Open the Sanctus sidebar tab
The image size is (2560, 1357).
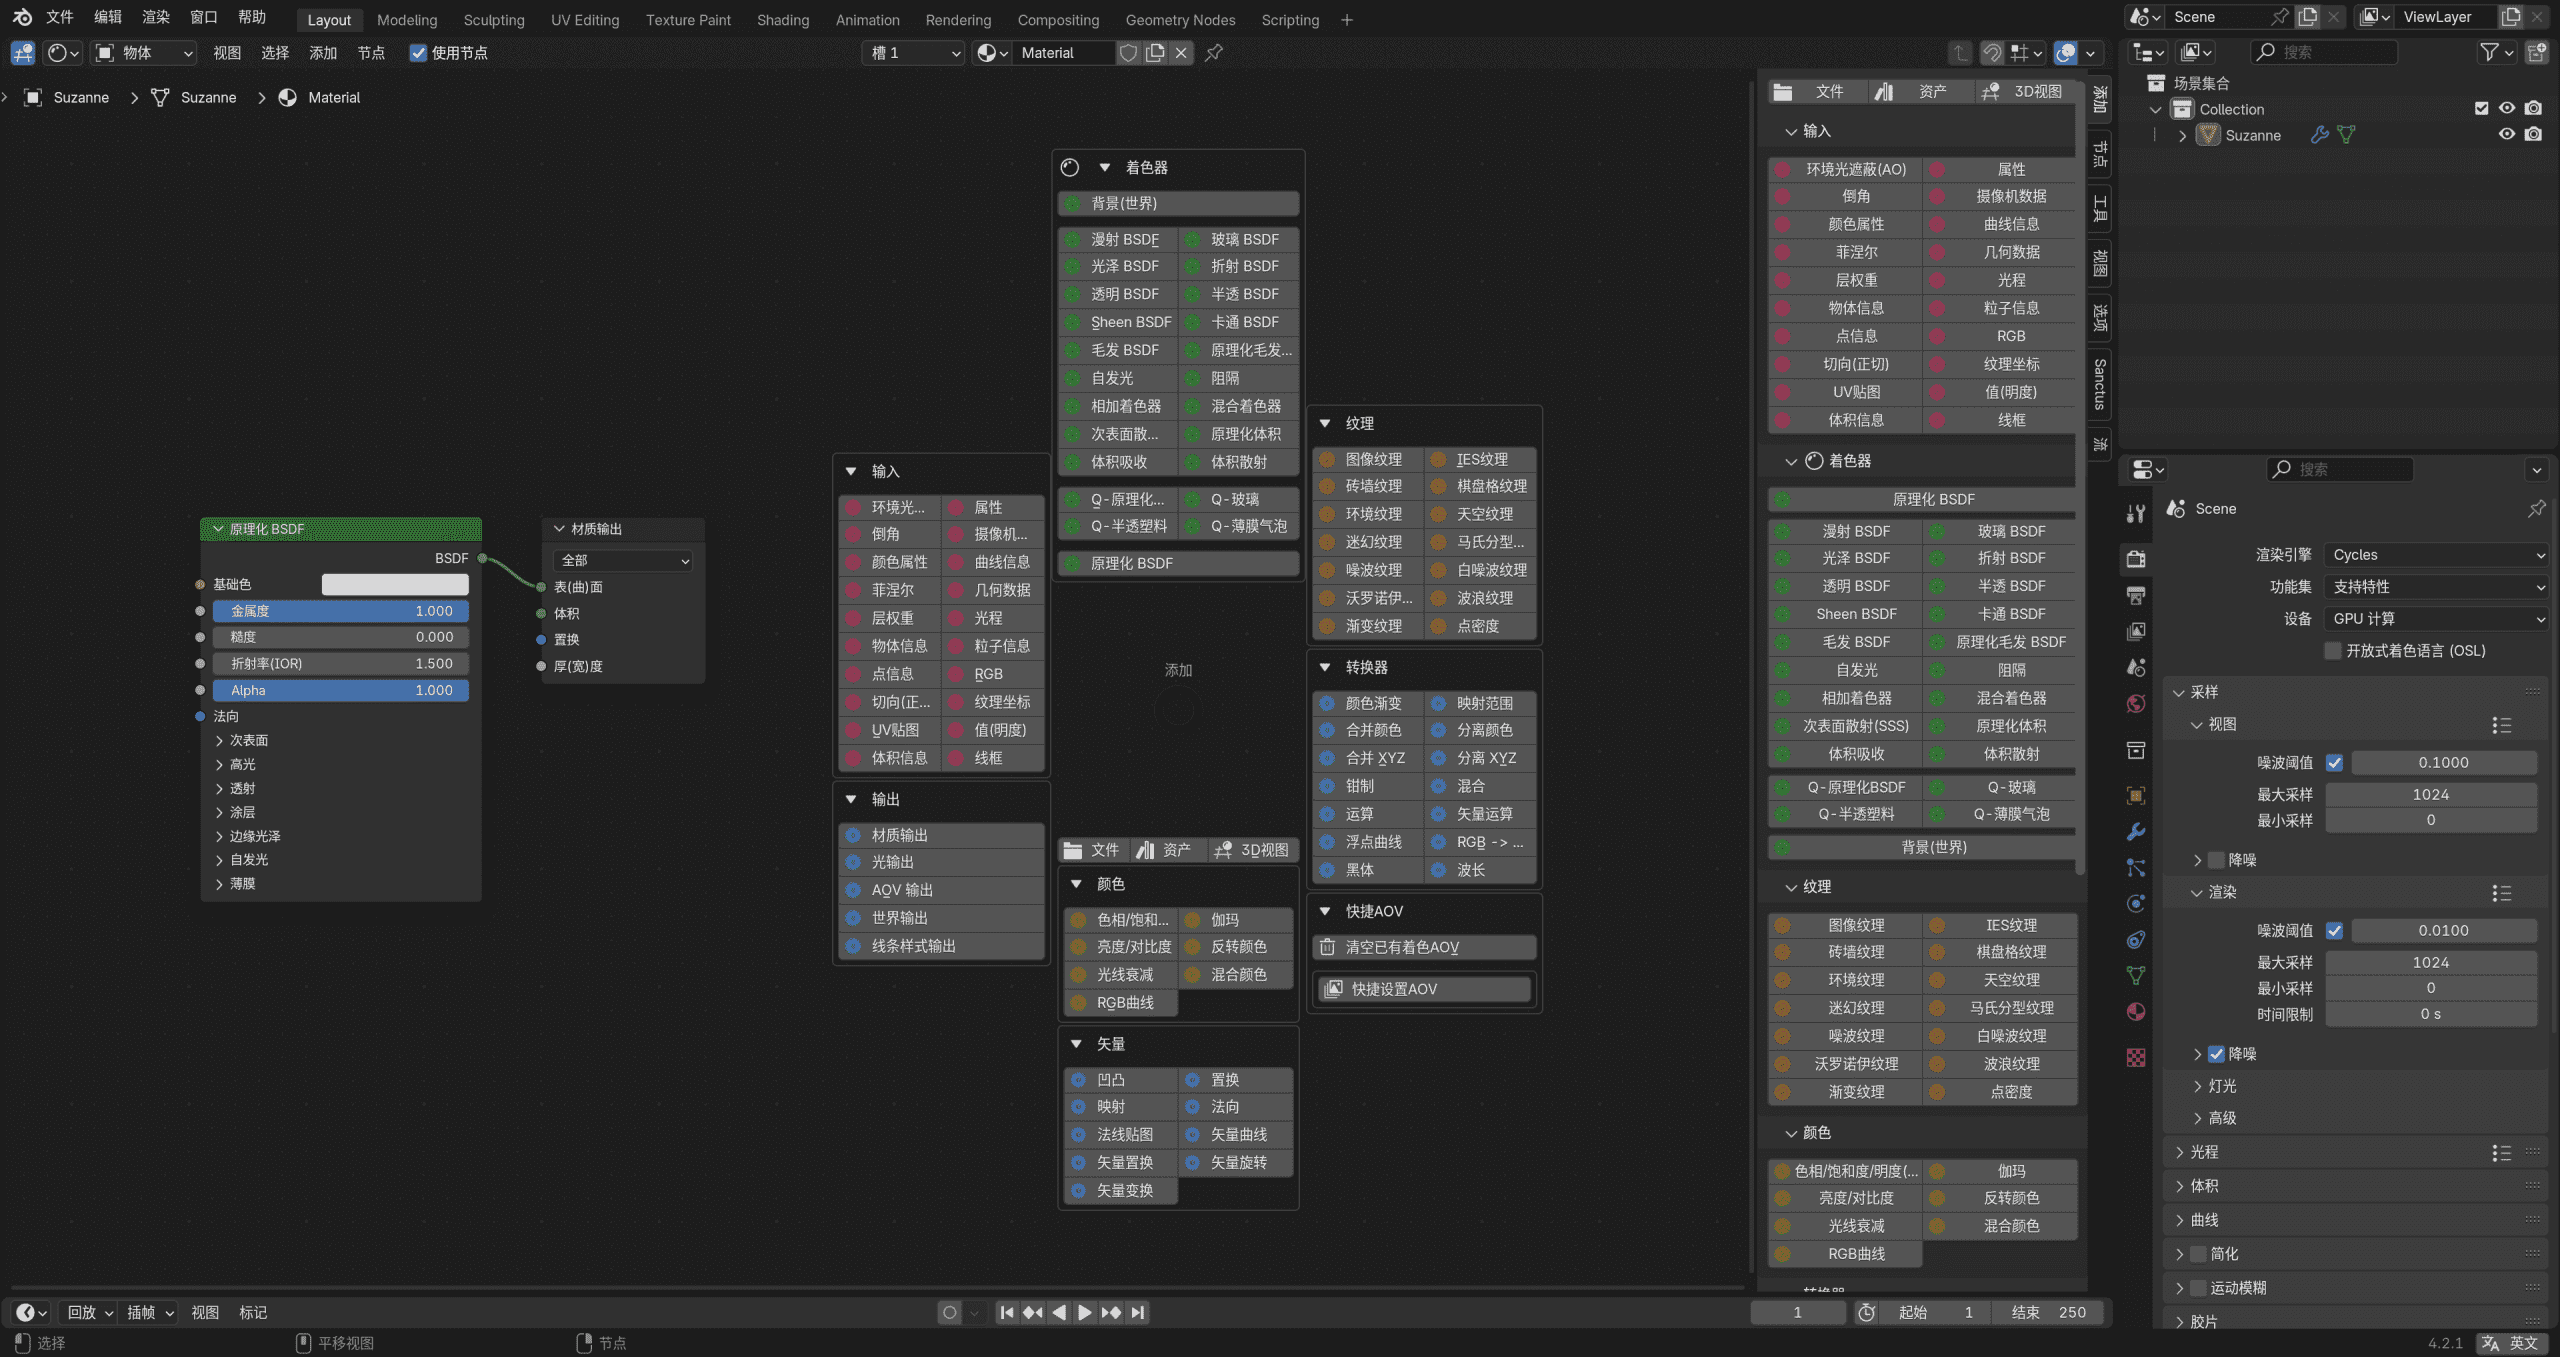coord(2100,385)
